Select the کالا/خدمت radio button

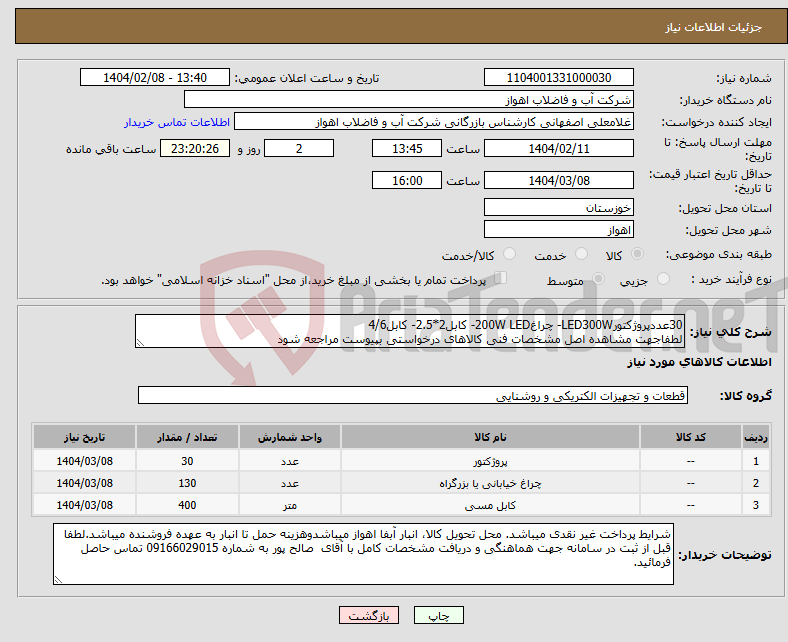point(510,254)
